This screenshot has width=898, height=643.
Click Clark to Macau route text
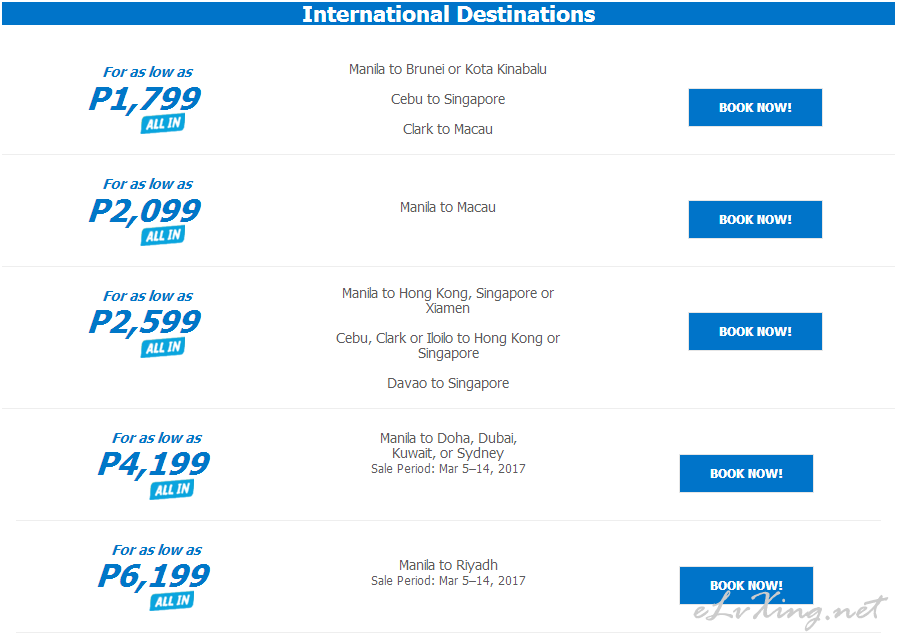[448, 129]
